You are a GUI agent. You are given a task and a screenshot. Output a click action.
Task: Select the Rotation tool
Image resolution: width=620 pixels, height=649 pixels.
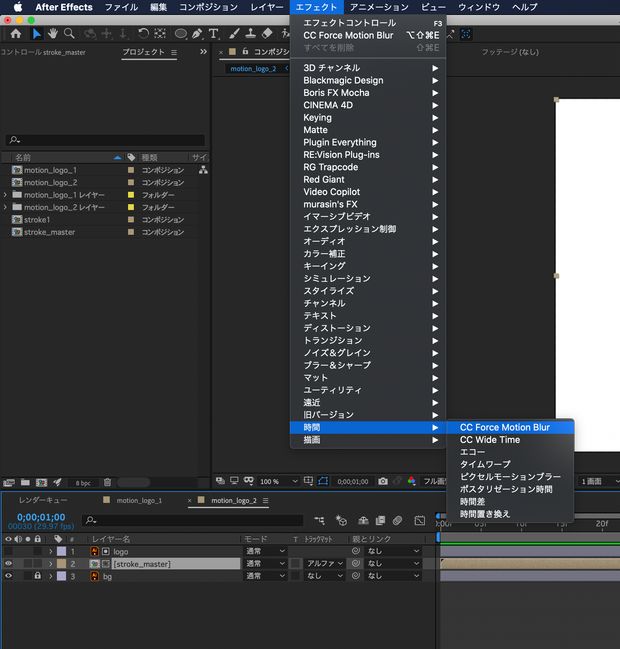pyautogui.click(x=143, y=34)
